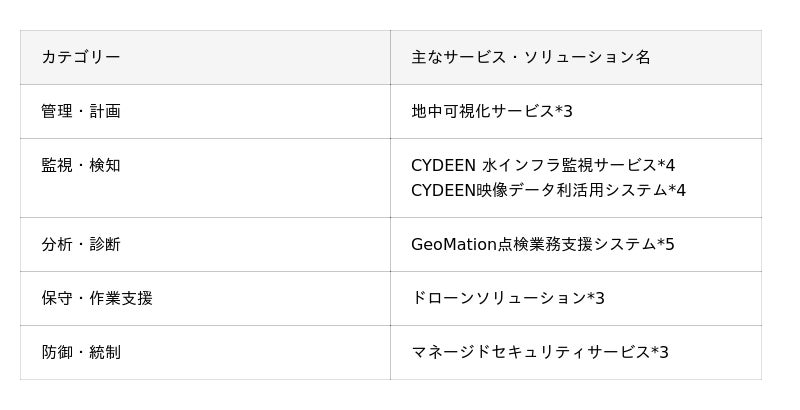Click the *3 footnote after ドローンソリューション
800x410 pixels.
[x=596, y=298]
